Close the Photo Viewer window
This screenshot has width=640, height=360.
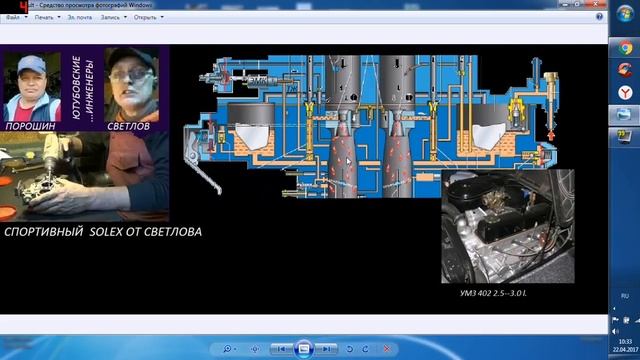pos(596,4)
